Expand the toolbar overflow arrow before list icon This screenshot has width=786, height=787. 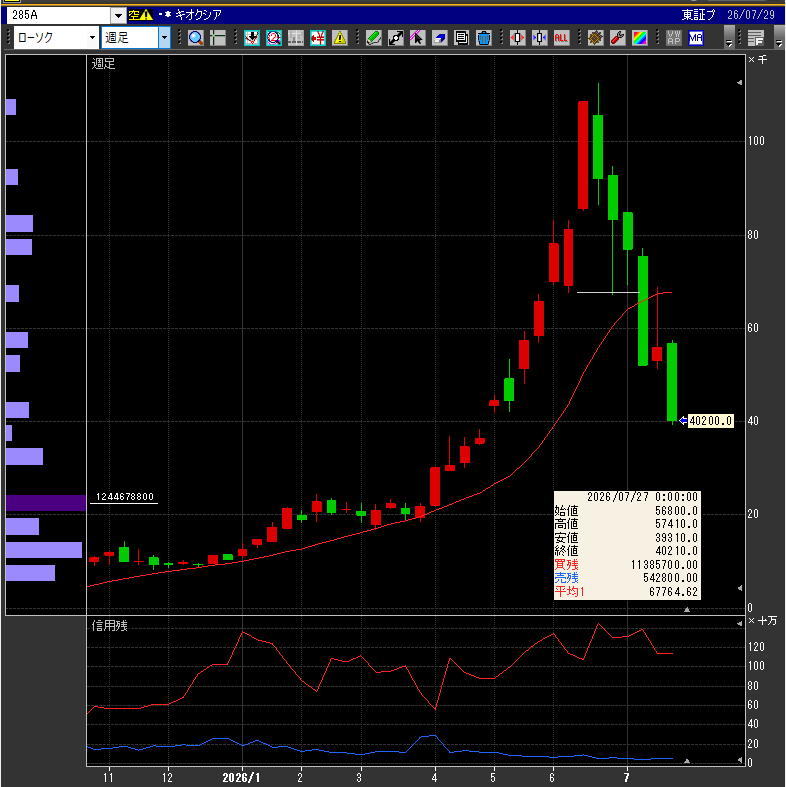point(729,38)
